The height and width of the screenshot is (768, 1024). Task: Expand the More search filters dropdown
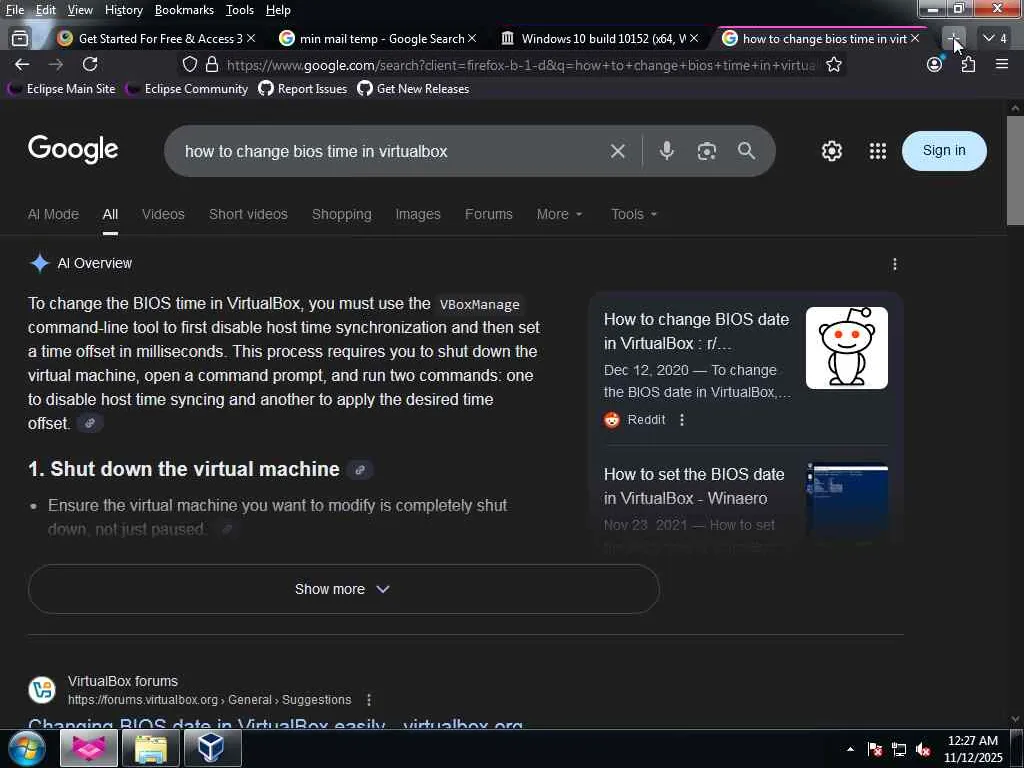point(560,214)
